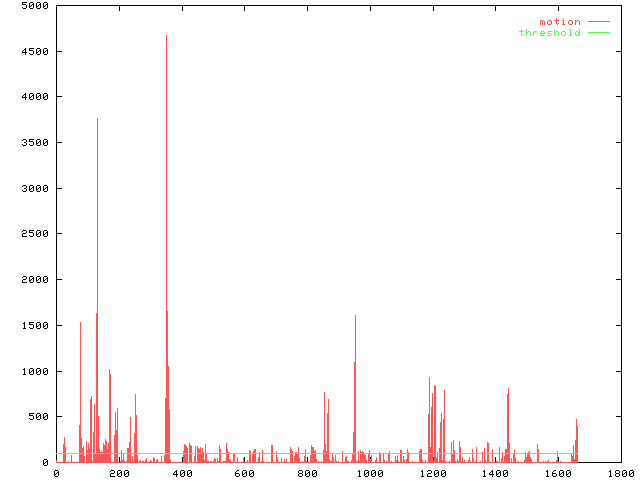Click the green threshold line sample in legend
Viewport: 640px width, 480px height.
click(598, 33)
